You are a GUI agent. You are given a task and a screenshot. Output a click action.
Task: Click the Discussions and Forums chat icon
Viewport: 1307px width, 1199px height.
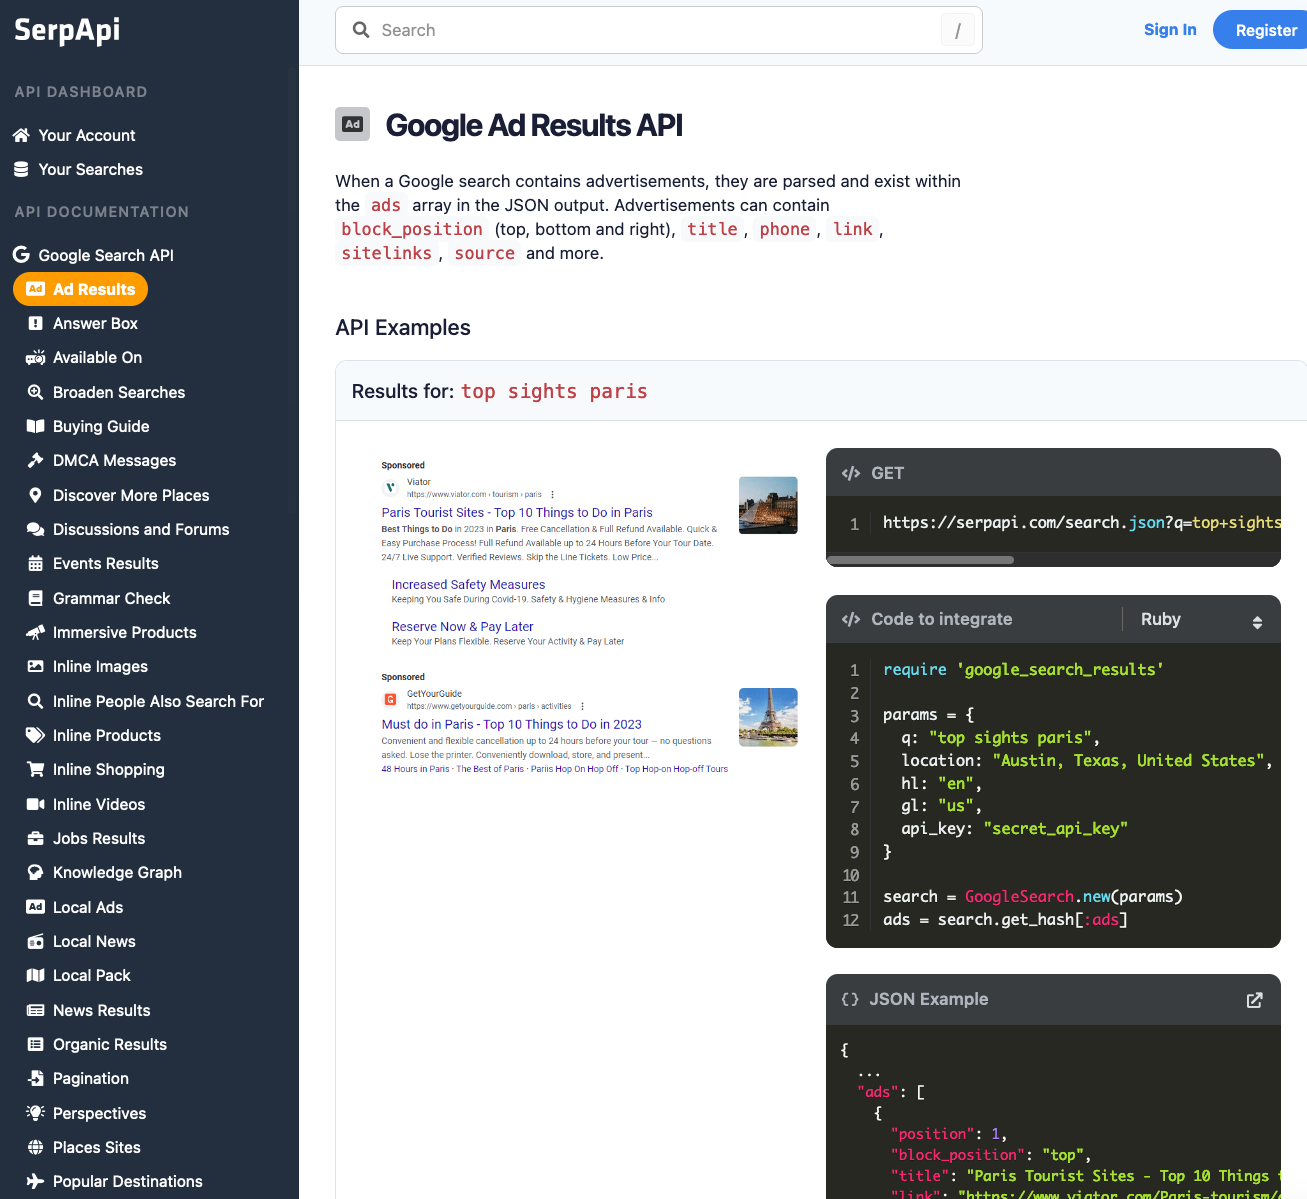coord(35,529)
